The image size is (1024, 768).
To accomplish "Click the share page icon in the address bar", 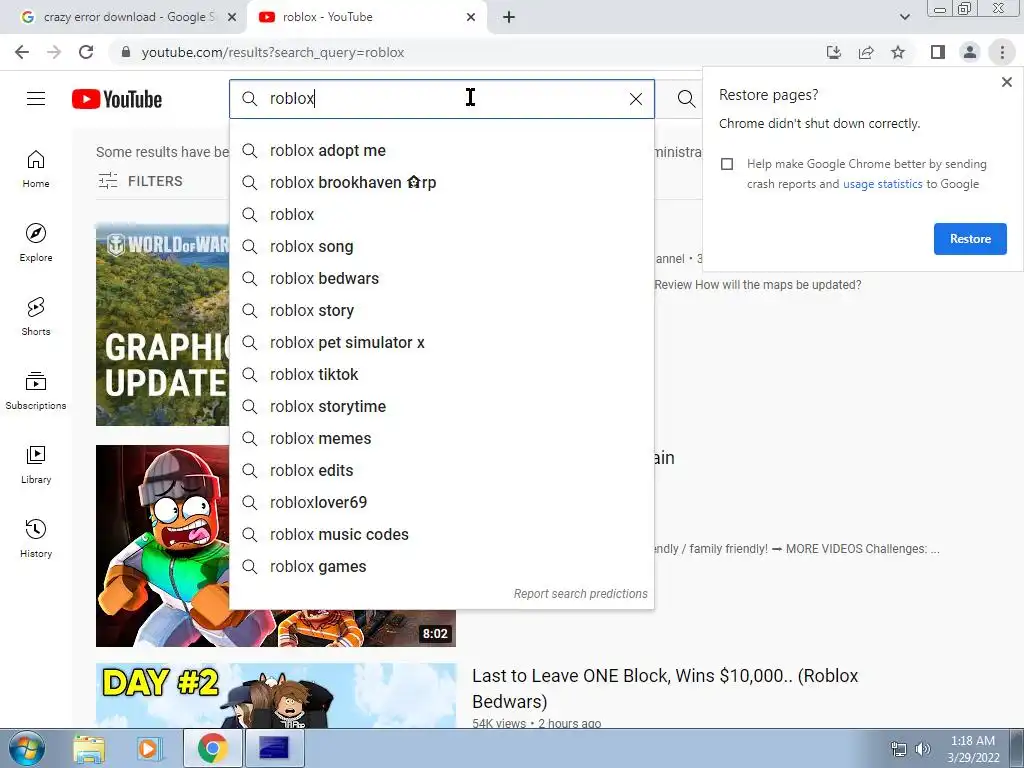I will [x=866, y=52].
